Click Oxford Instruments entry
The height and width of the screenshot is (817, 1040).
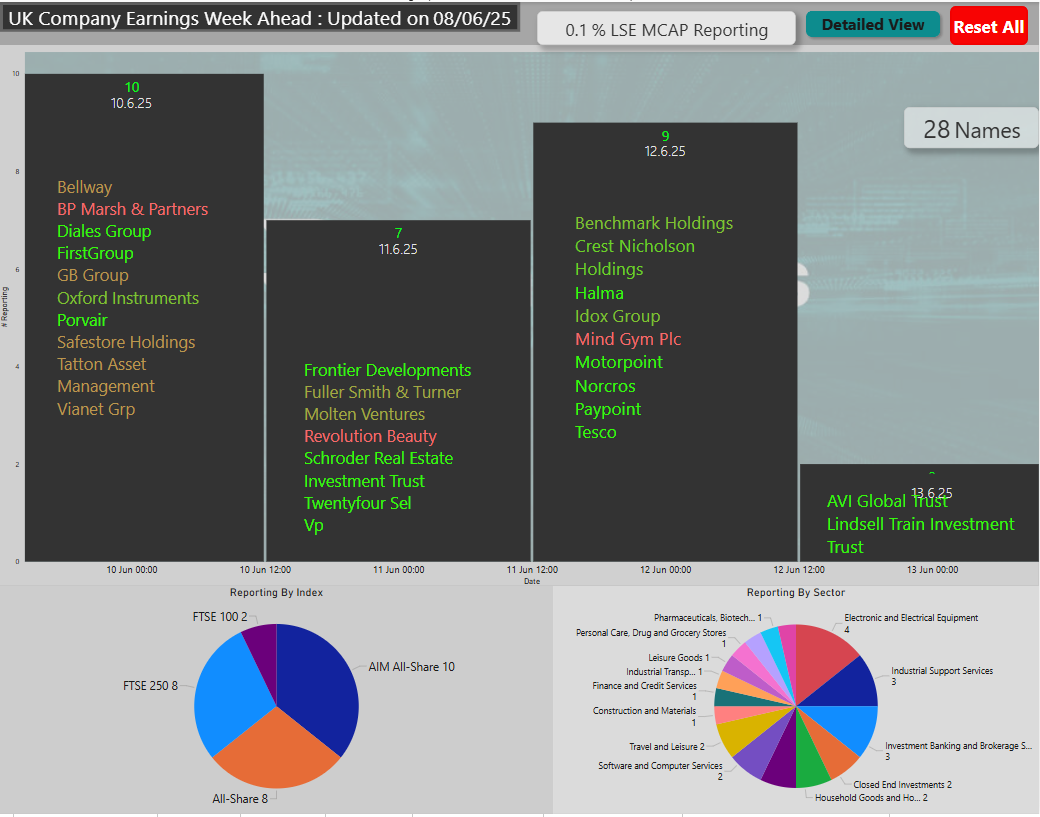(x=128, y=298)
